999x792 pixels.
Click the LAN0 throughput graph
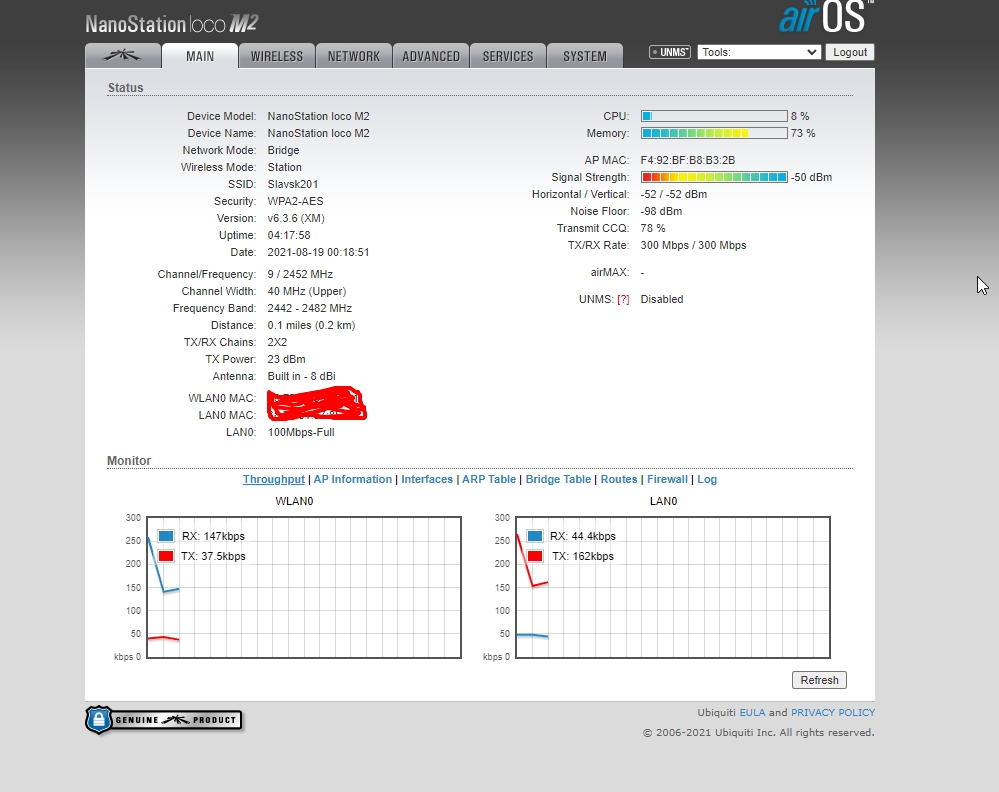point(673,587)
